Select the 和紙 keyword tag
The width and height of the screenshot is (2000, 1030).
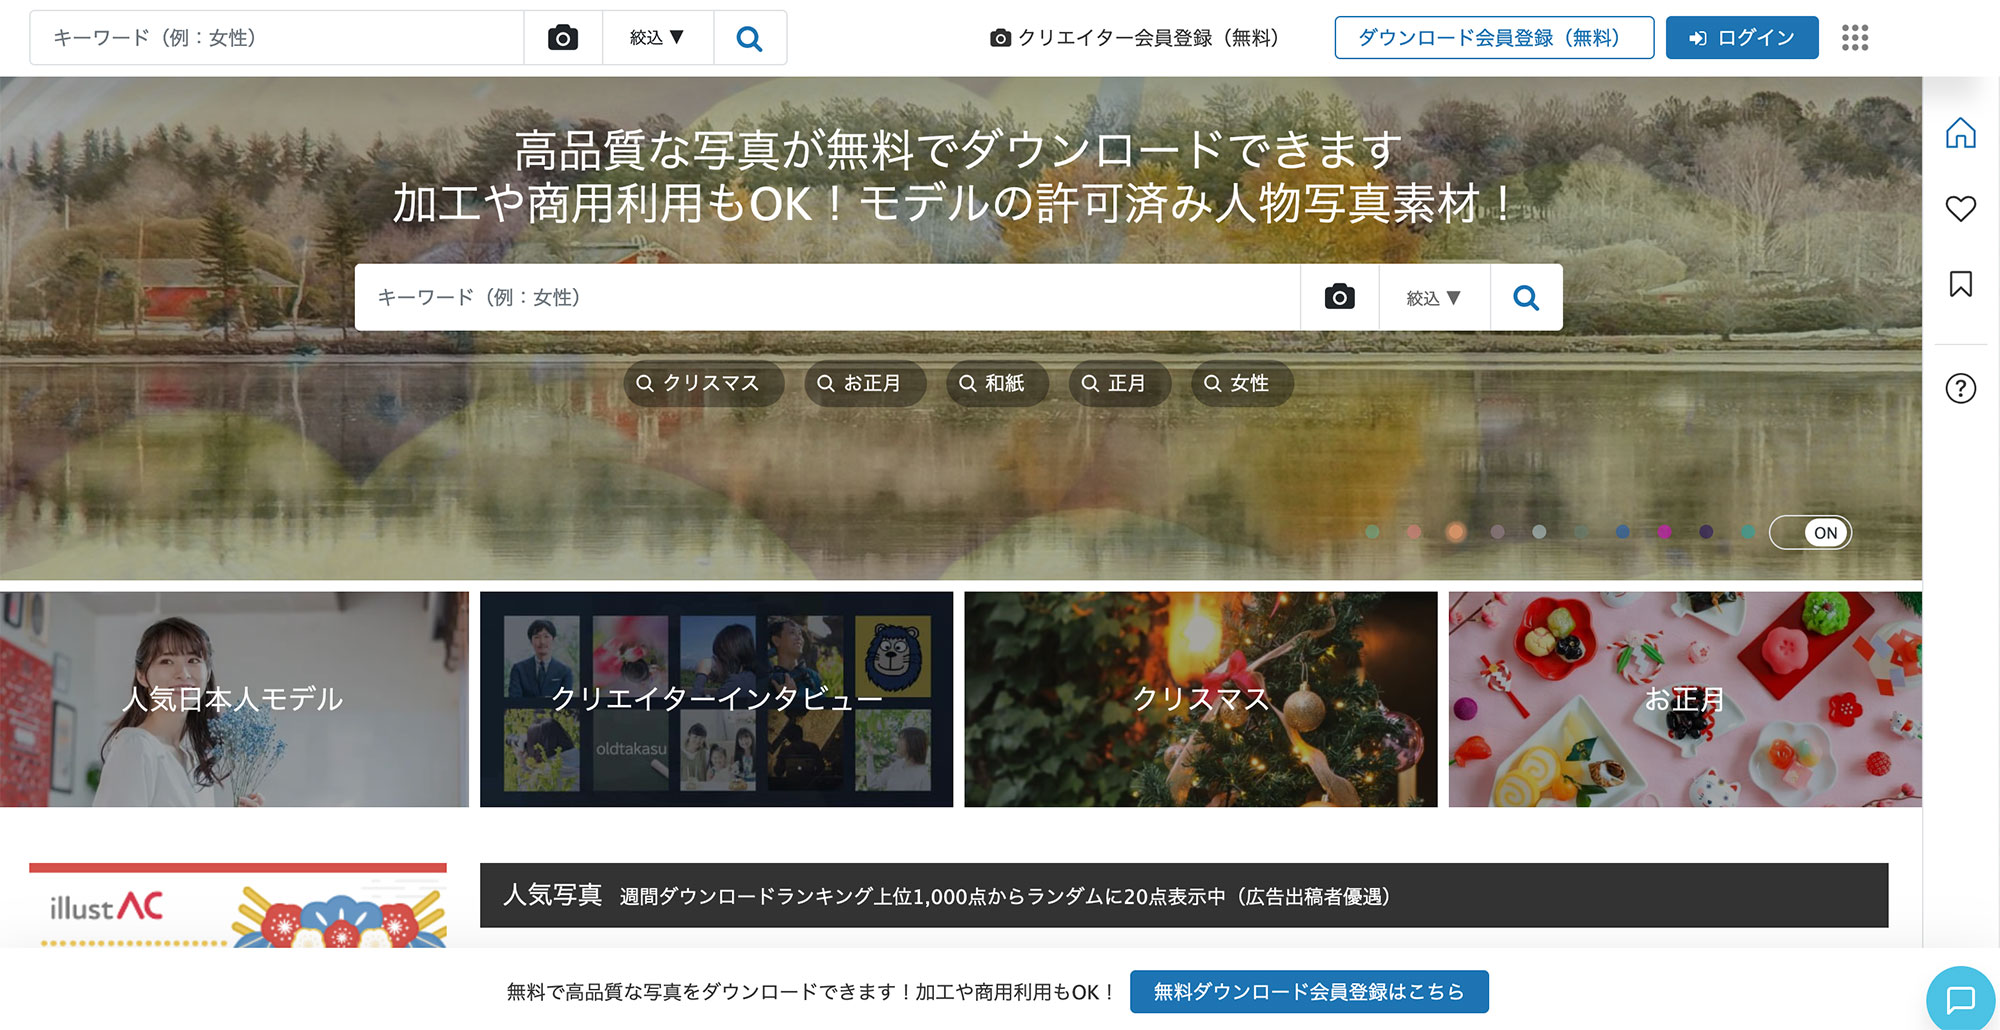[993, 383]
